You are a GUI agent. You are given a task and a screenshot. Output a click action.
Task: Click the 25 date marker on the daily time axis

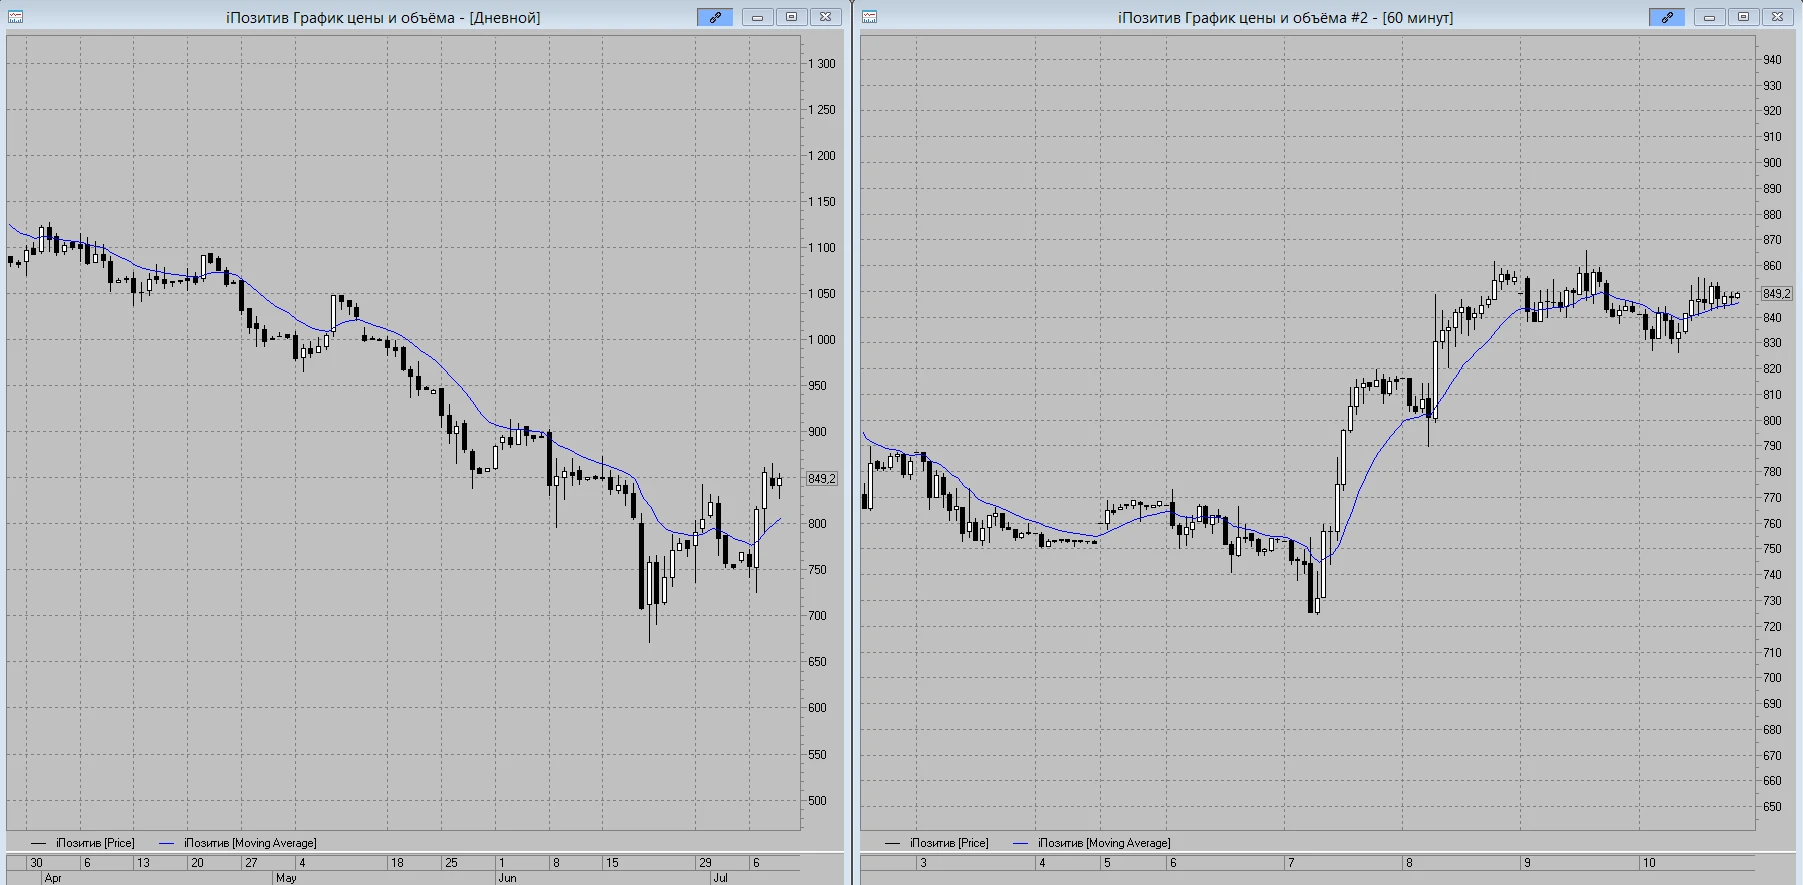451,863
